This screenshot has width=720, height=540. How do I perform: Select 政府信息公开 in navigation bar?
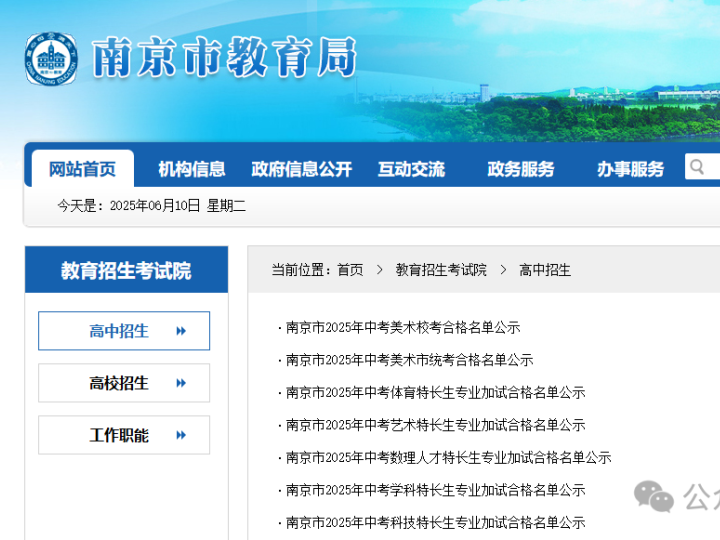(x=302, y=169)
